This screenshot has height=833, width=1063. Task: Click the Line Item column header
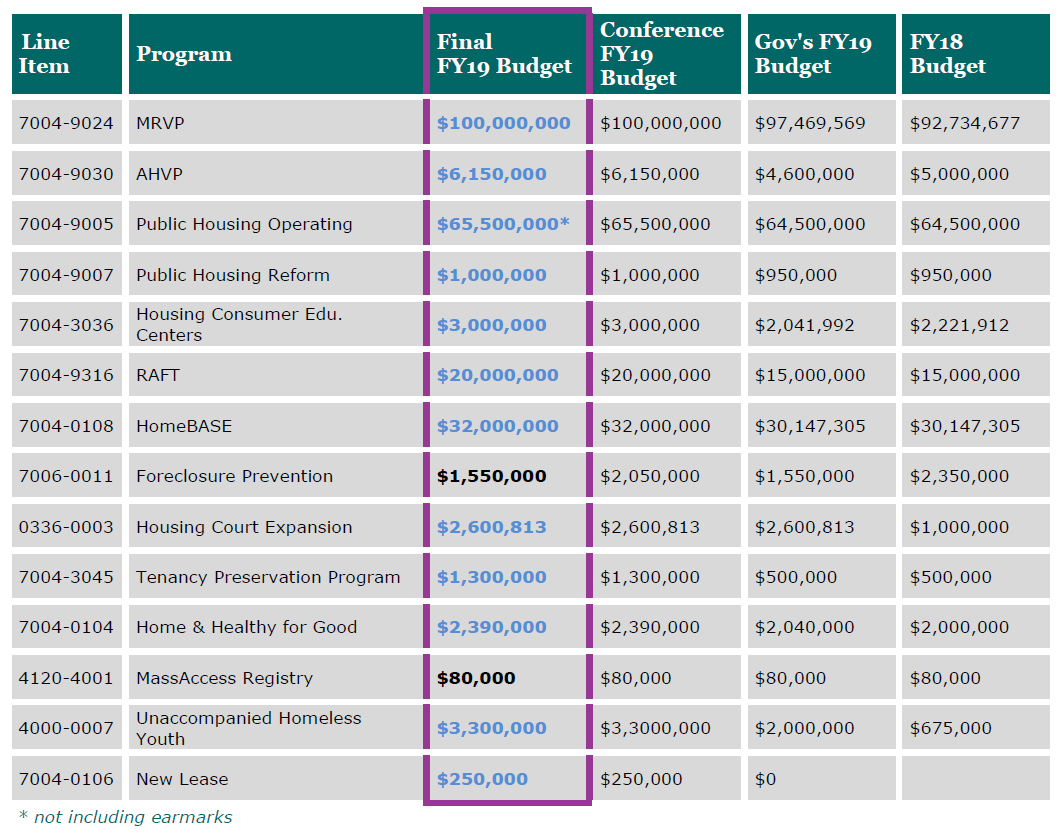(45, 54)
